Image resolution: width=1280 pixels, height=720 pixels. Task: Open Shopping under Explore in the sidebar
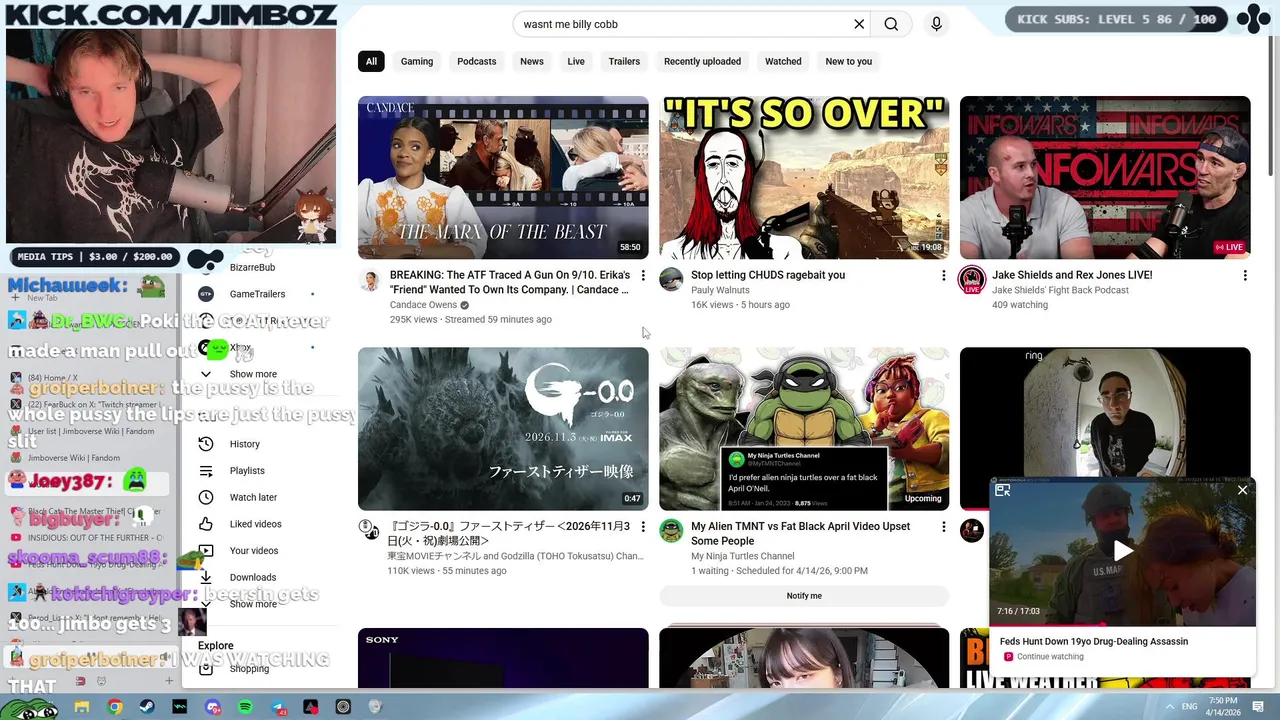point(249,668)
